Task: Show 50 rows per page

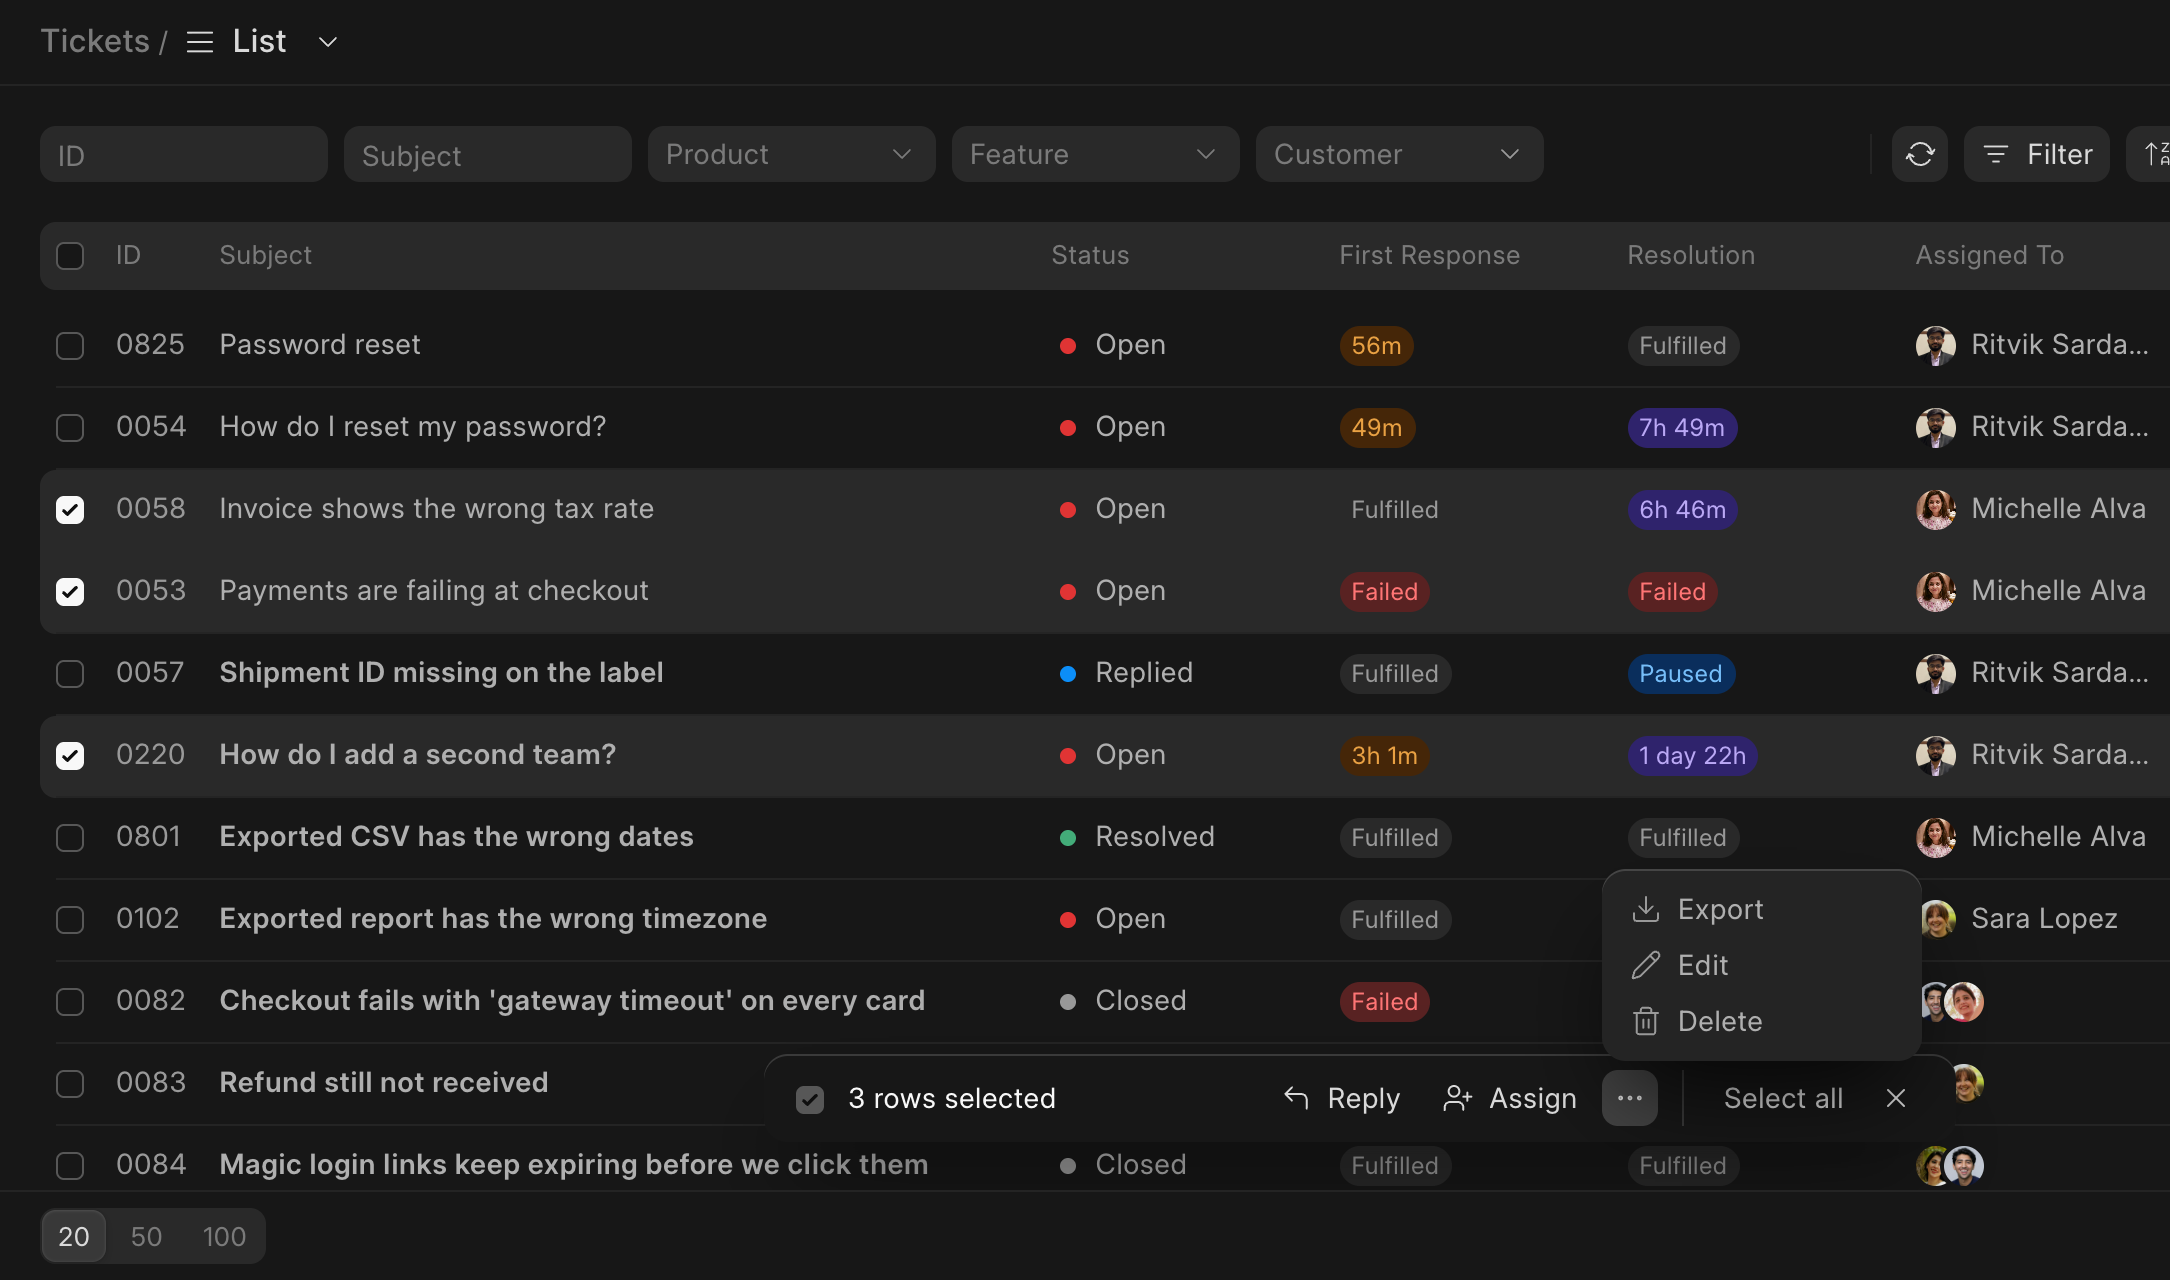Action: pyautogui.click(x=146, y=1236)
